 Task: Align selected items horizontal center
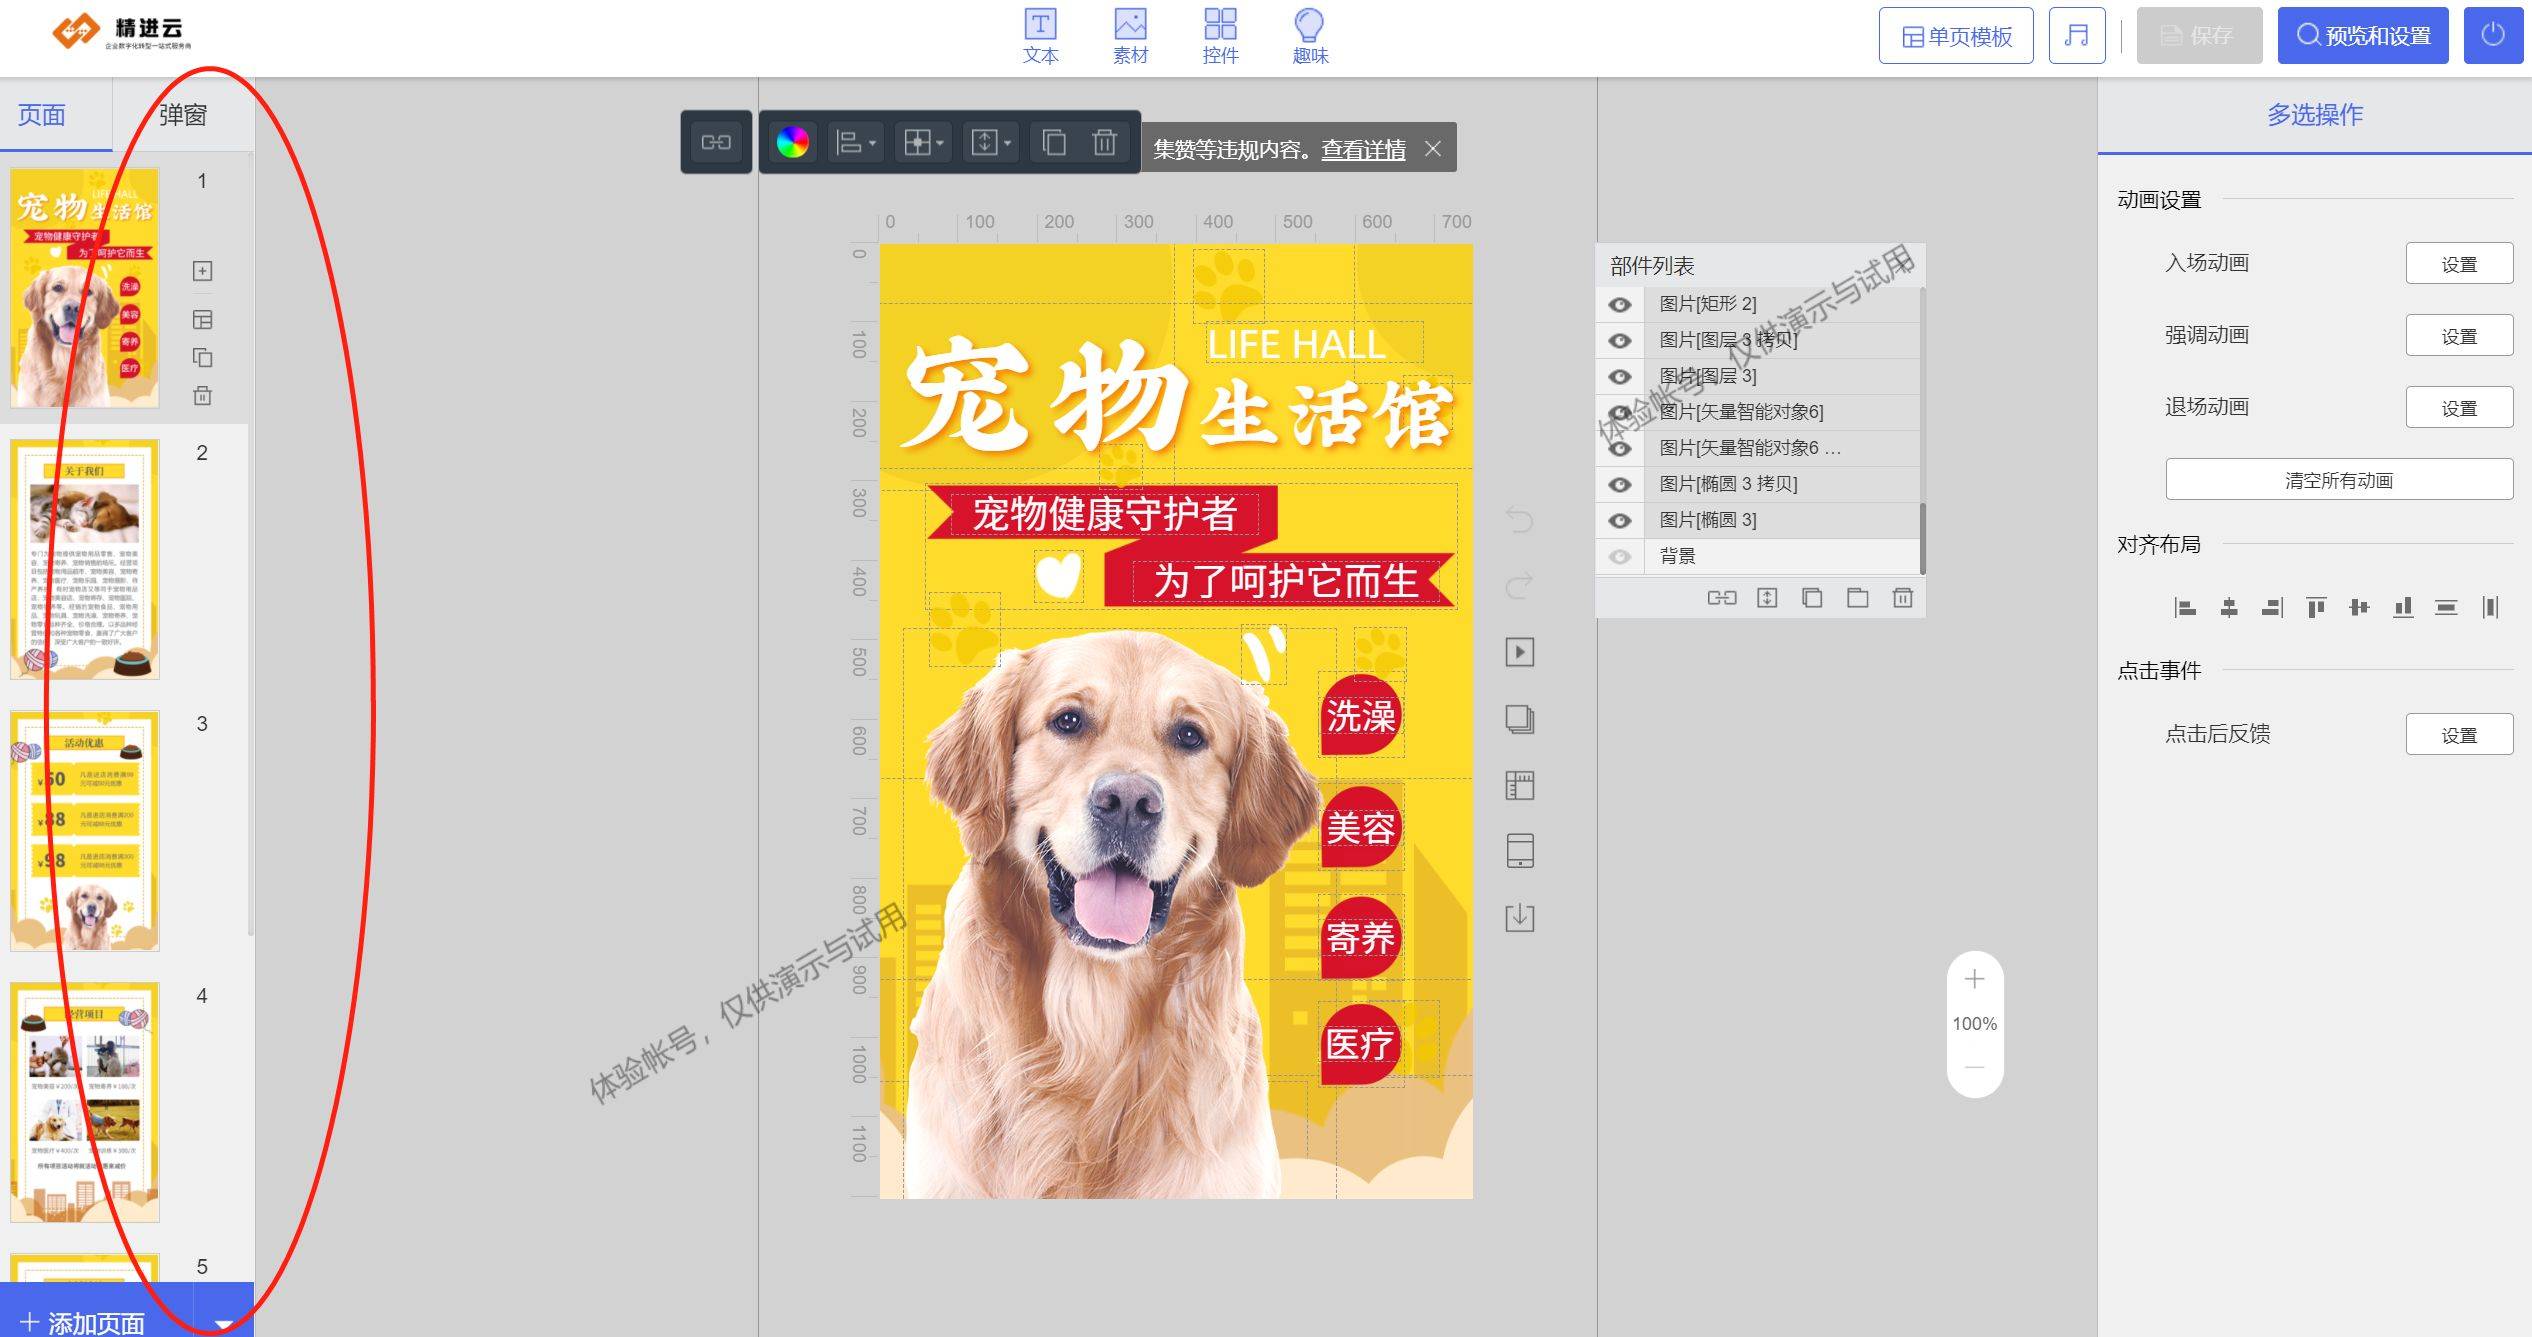(2229, 607)
